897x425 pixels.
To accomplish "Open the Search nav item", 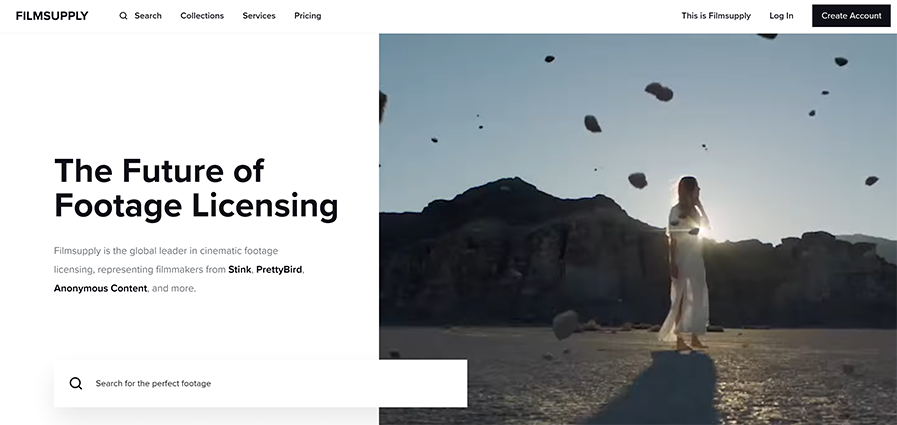I will (141, 16).
